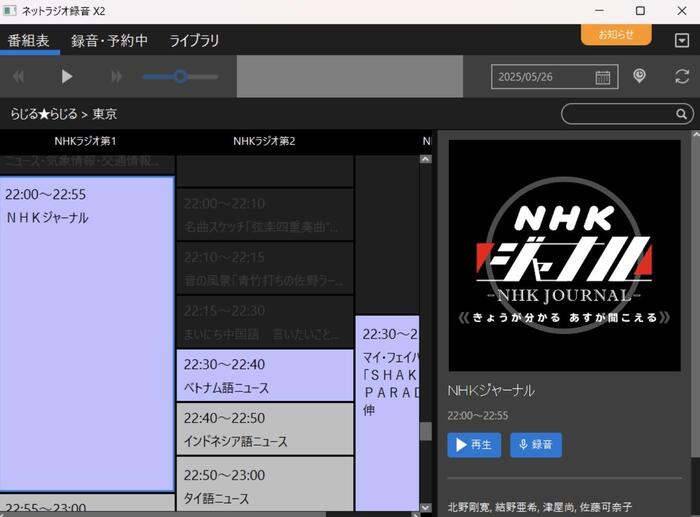The image size is (700, 517).
Task: Open the calendar date picker icon
Action: (x=603, y=77)
